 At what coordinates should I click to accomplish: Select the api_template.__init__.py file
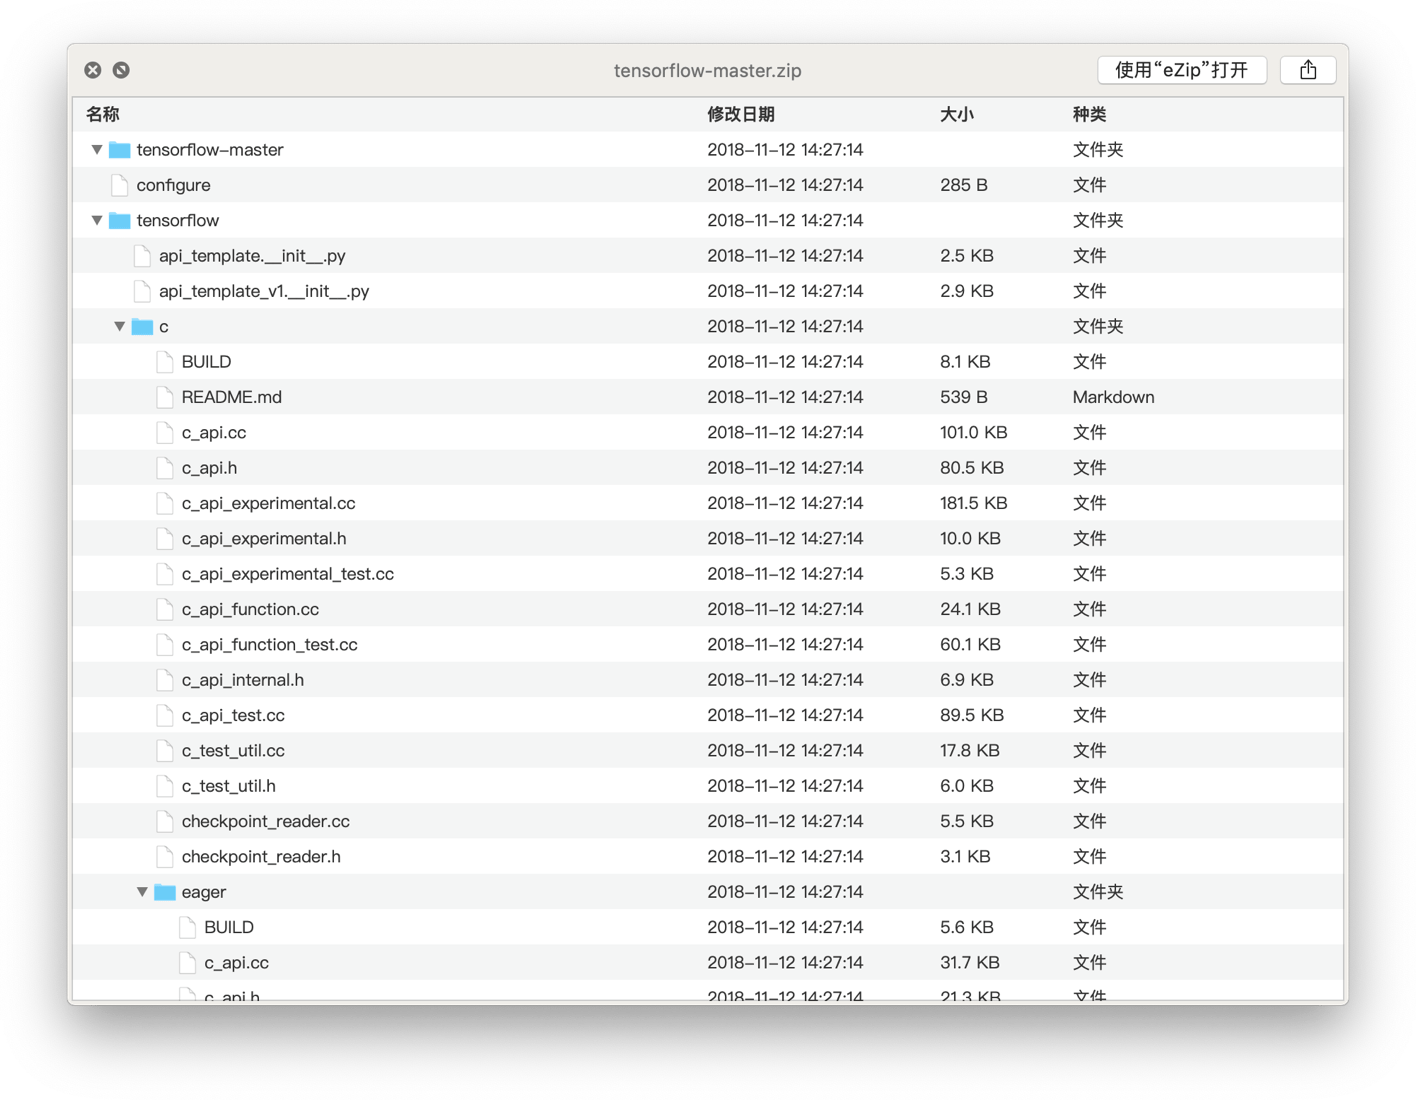pyautogui.click(x=252, y=256)
